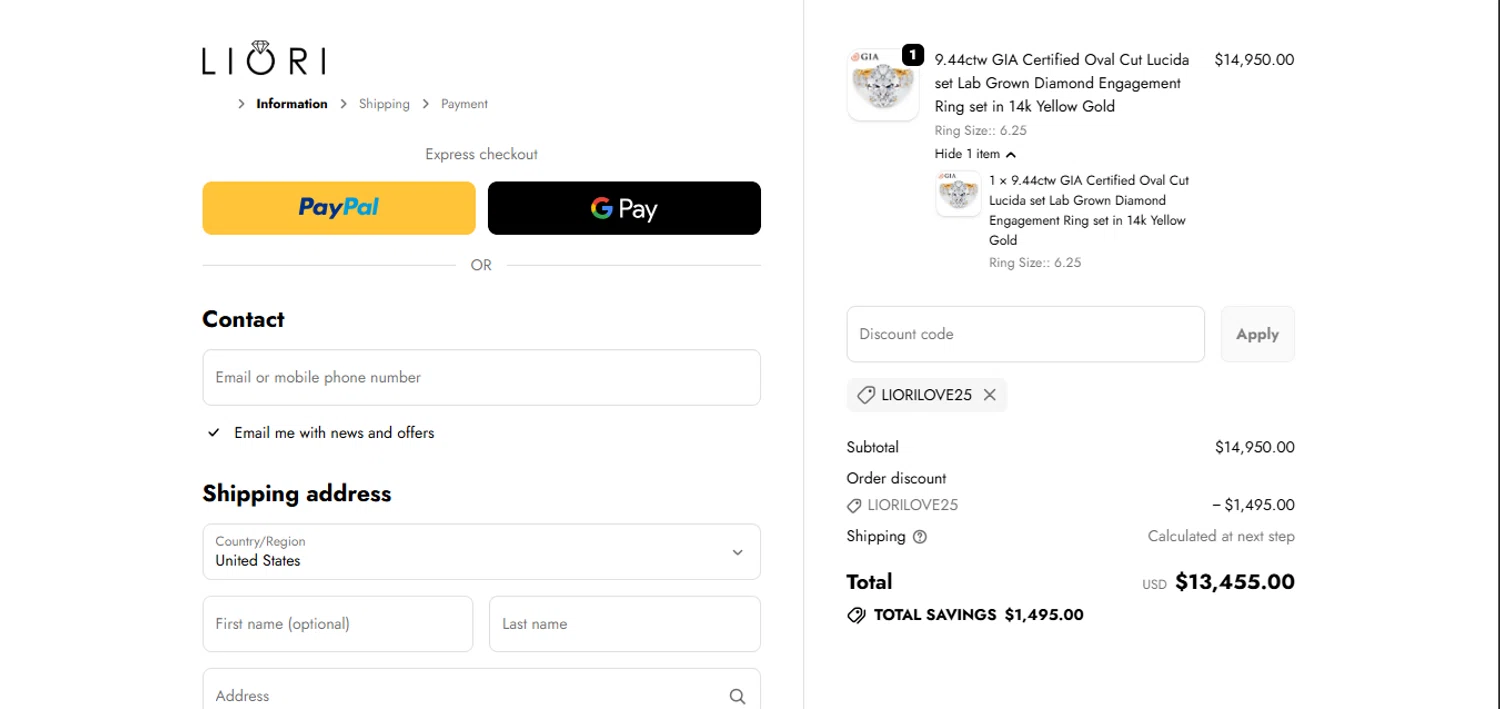The height and width of the screenshot is (709, 1500).
Task: Go to the Payment breadcrumb step
Action: [464, 104]
